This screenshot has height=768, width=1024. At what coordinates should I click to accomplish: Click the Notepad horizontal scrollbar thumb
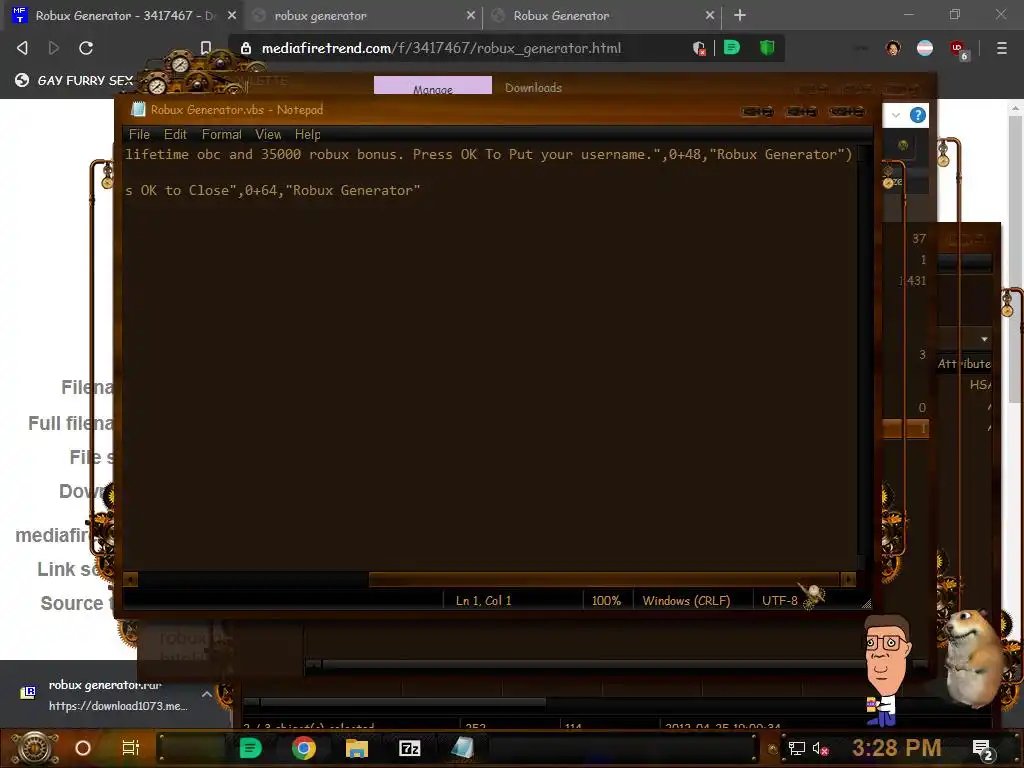pyautogui.click(x=604, y=579)
